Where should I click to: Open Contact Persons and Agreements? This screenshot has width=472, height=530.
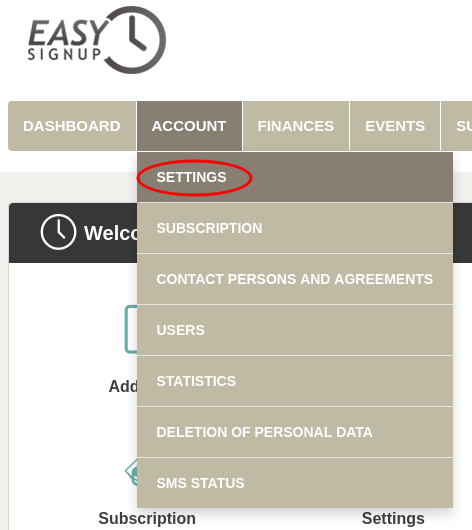(295, 279)
